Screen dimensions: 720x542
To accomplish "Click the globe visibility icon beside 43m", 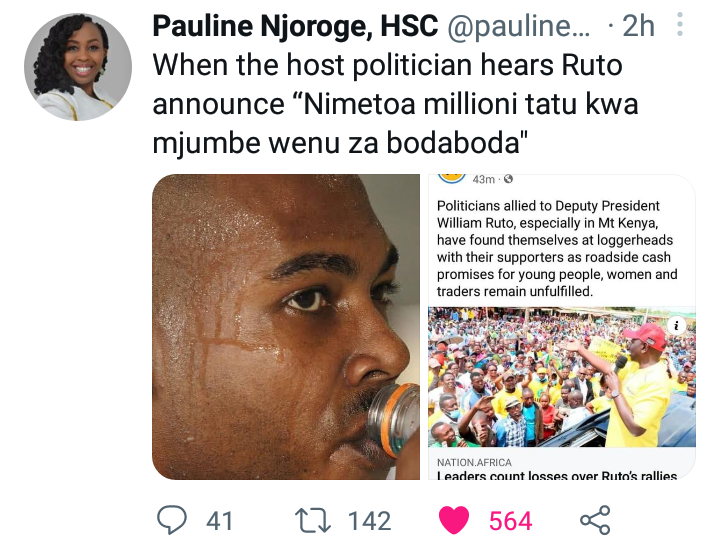I will (x=508, y=179).
